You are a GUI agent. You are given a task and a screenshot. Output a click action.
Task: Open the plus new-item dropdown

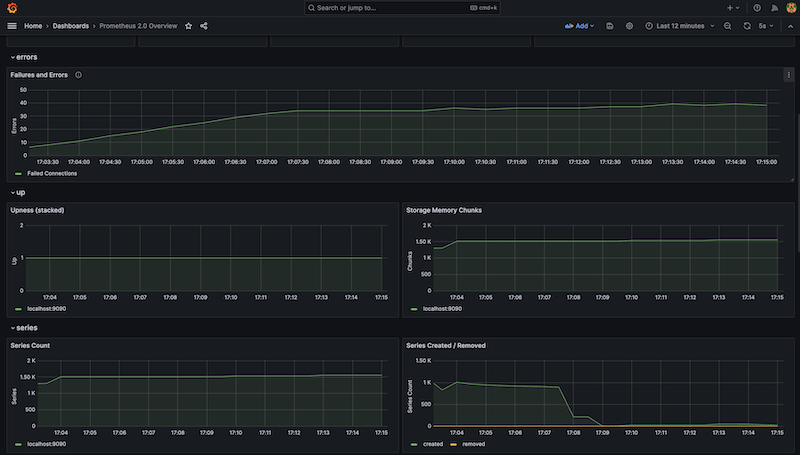click(733, 8)
